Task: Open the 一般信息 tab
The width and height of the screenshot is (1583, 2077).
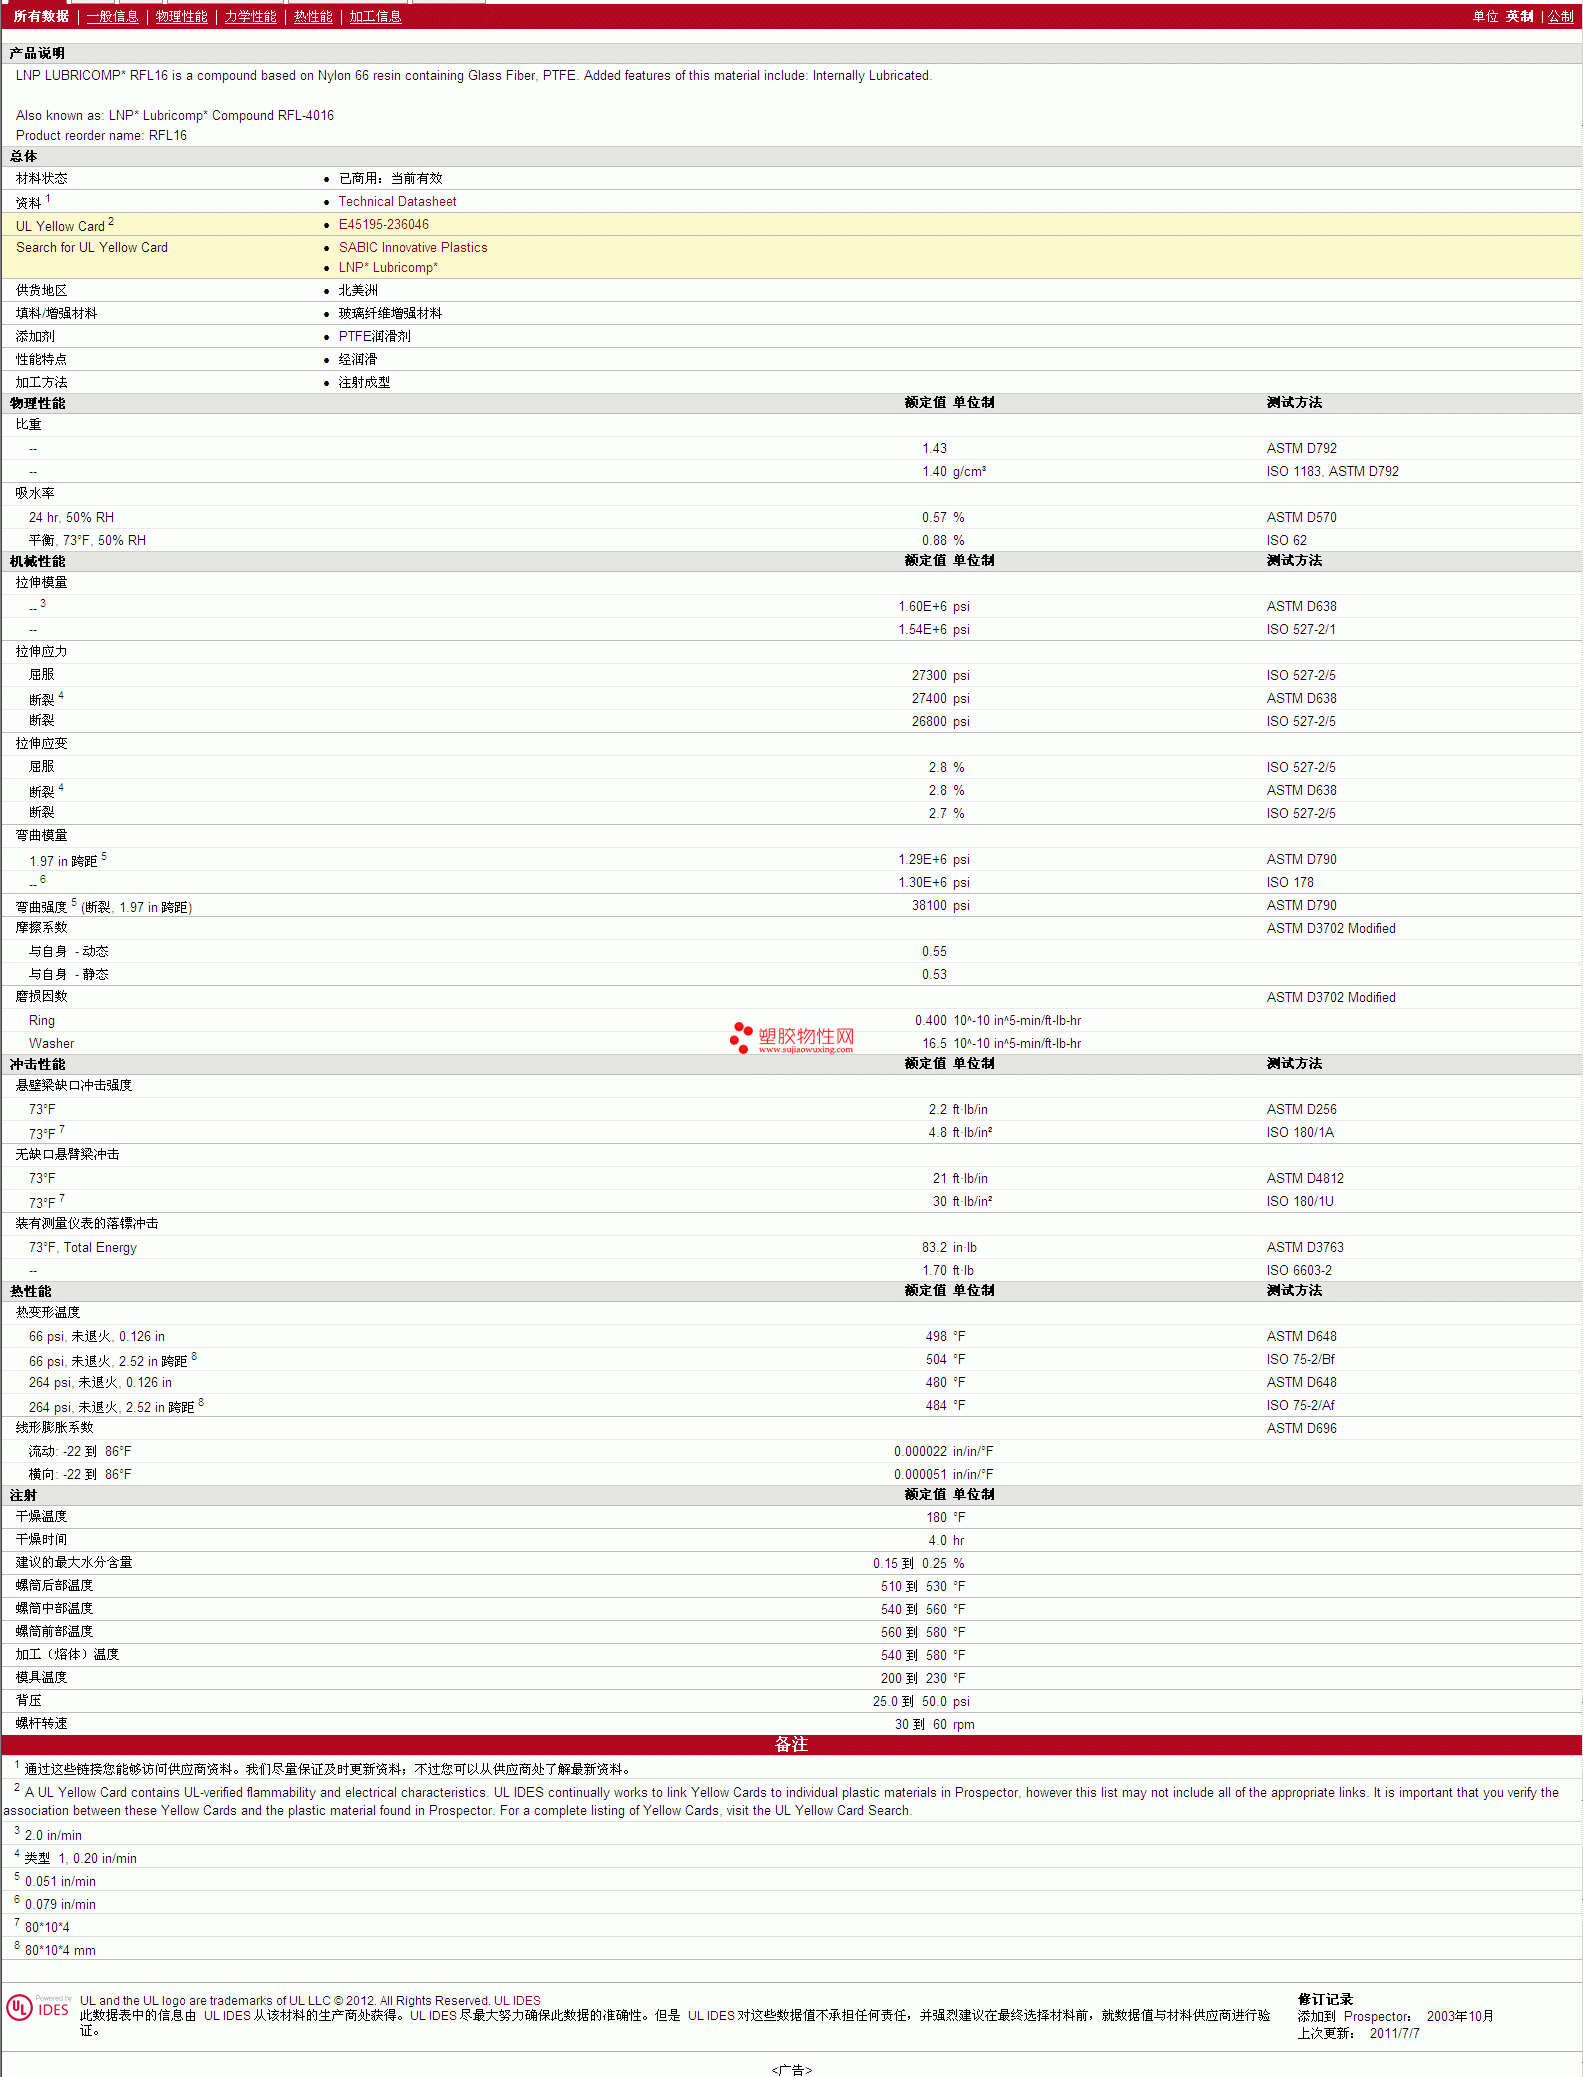Action: click(x=112, y=17)
